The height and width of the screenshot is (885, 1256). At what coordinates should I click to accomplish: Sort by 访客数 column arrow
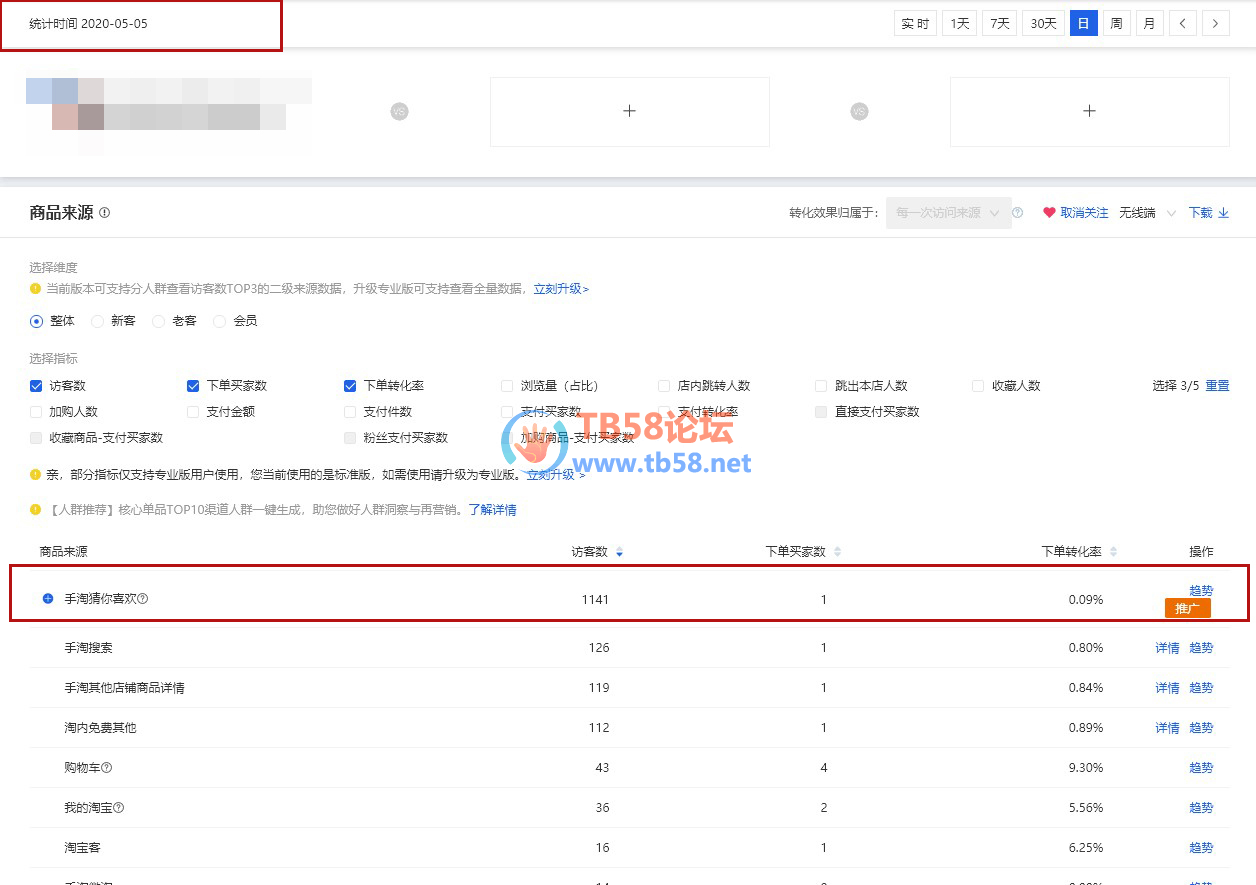620,552
